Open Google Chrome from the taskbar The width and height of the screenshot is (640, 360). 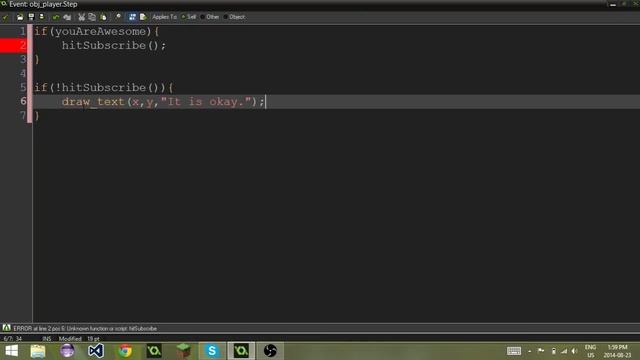click(125, 351)
